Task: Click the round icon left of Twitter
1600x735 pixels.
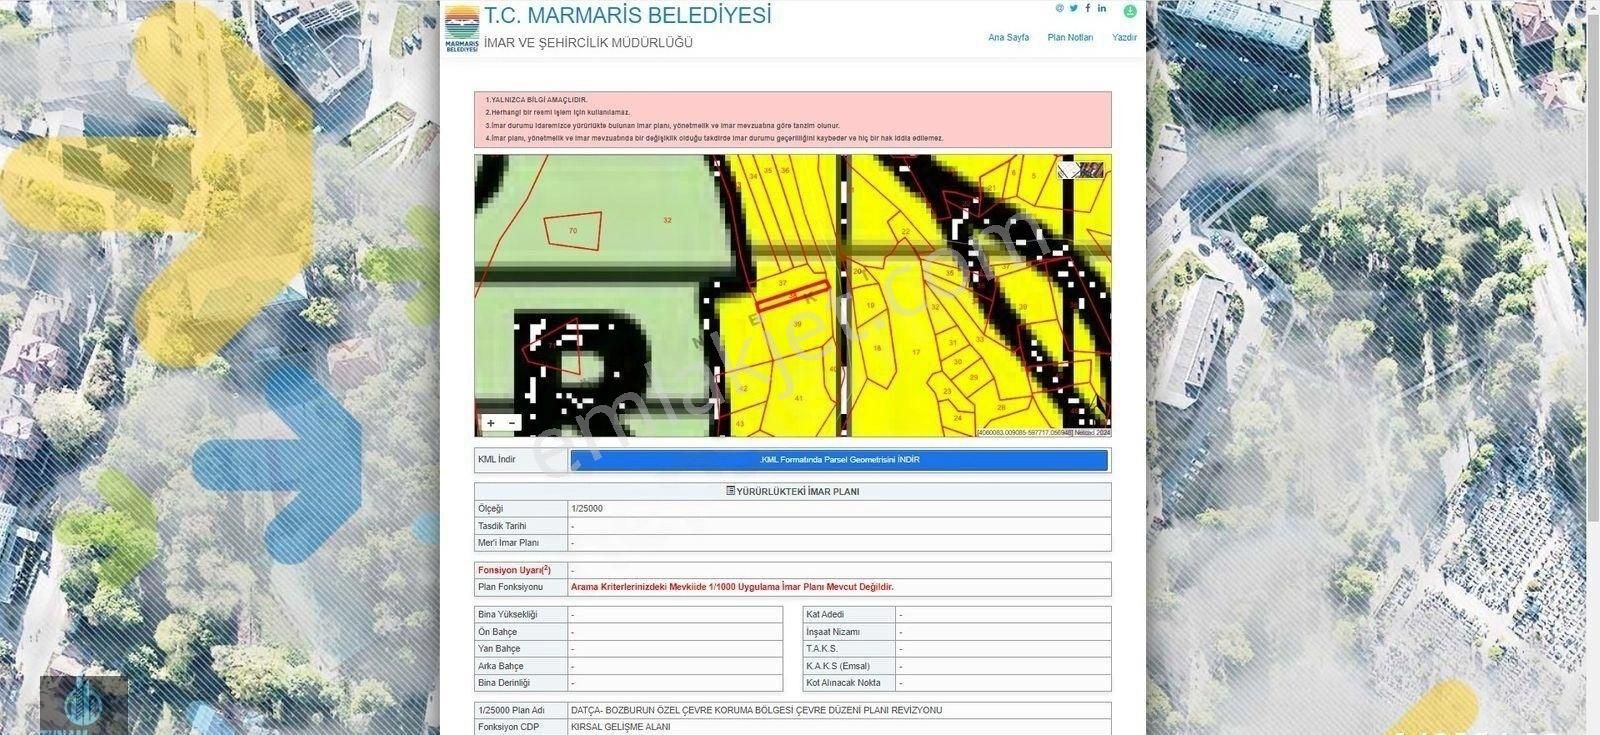Action: coord(1060,8)
